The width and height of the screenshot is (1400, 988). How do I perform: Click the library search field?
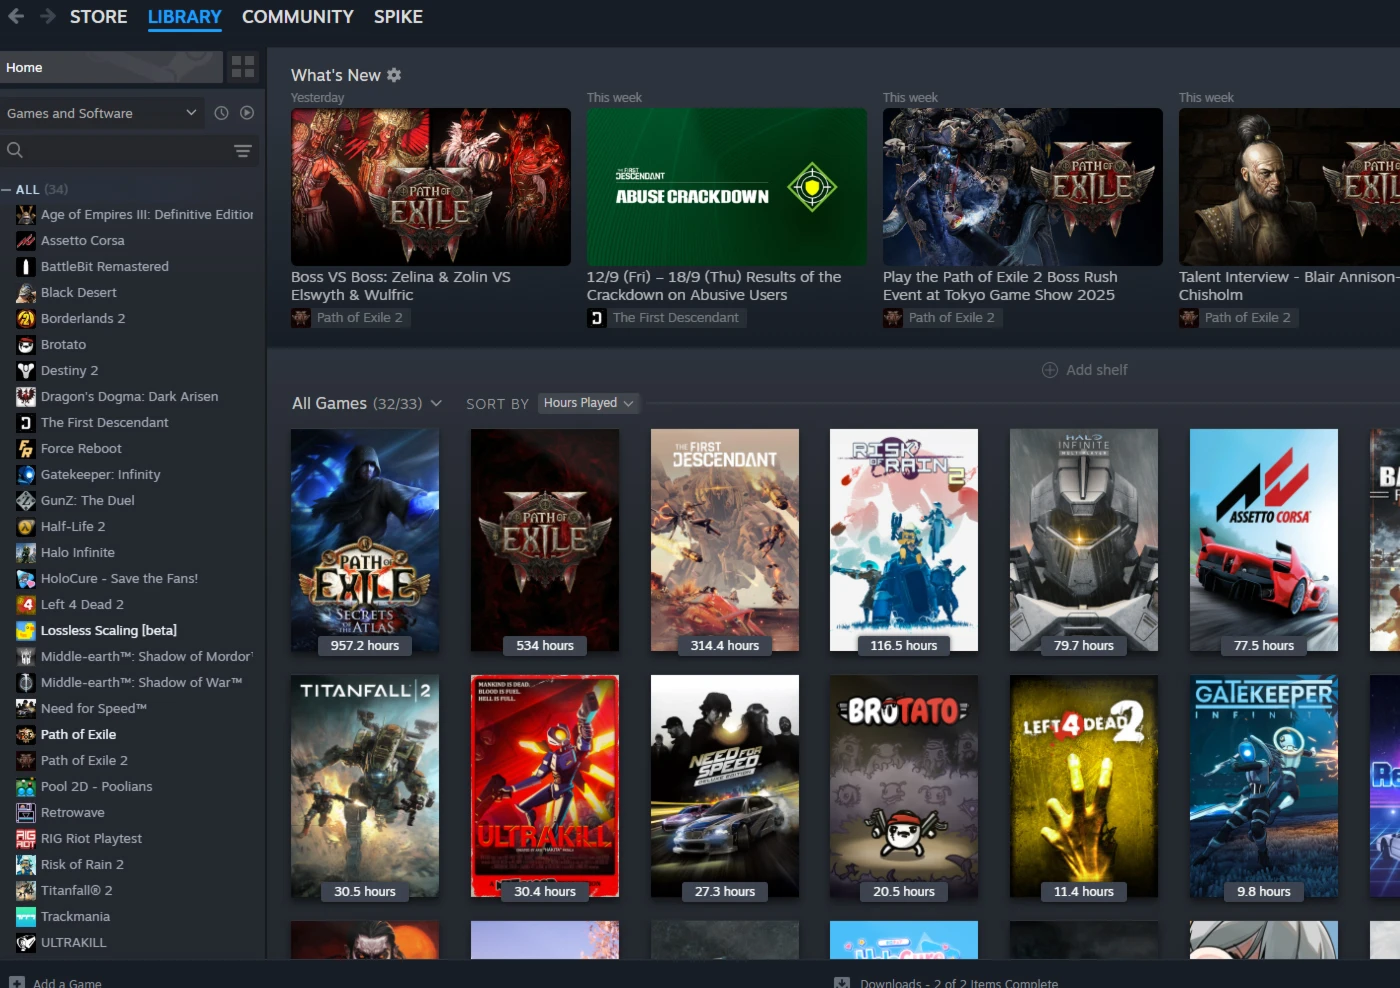tap(120, 151)
